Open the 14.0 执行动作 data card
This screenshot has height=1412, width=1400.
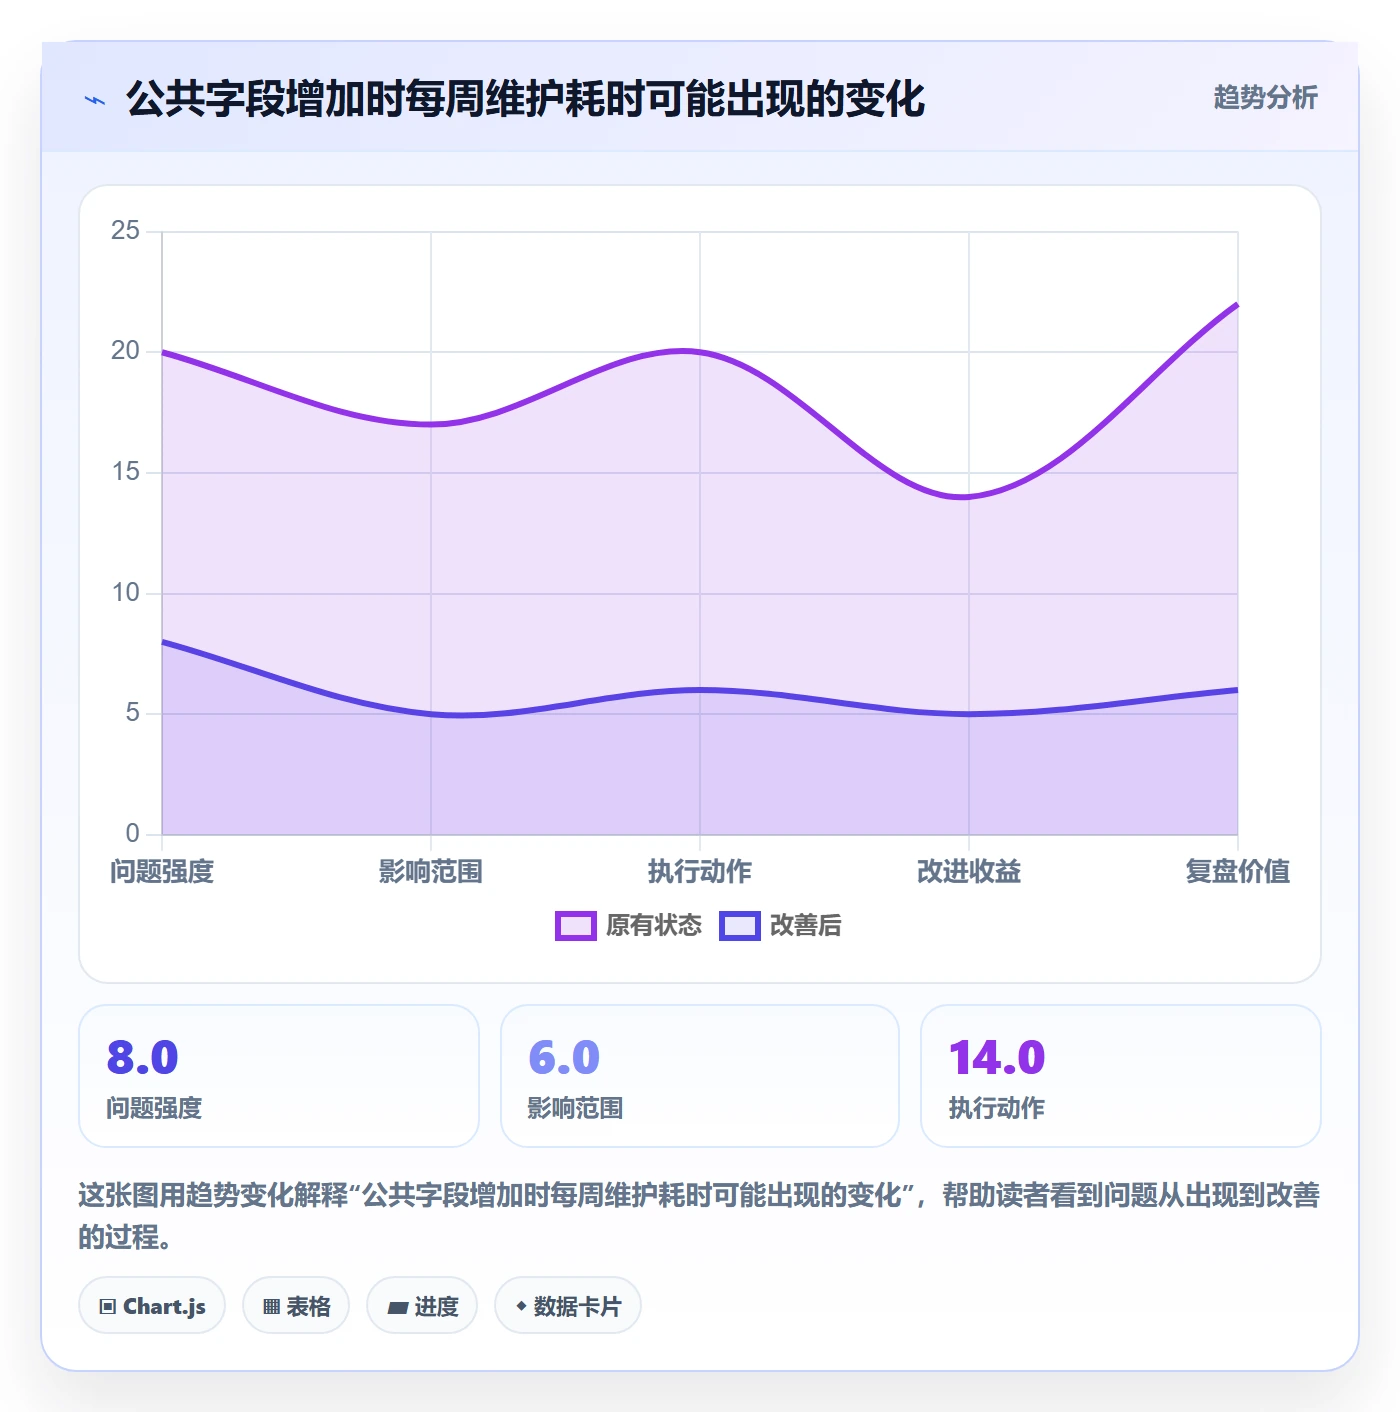tap(1121, 1076)
